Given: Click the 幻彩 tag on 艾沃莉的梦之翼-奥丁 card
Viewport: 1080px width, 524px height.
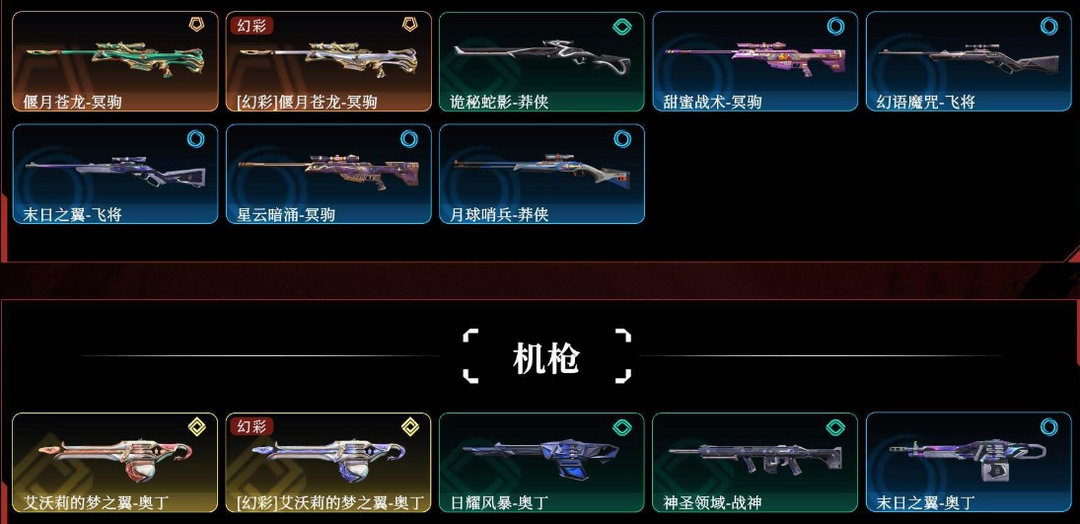Looking at the screenshot, I should pos(252,426).
